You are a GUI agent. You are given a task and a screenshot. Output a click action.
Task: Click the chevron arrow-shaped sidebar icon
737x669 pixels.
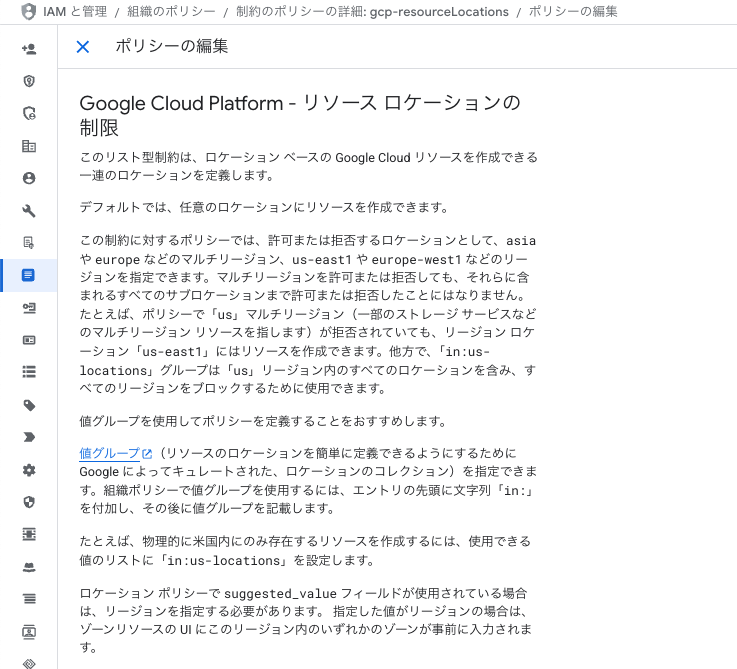[28, 437]
